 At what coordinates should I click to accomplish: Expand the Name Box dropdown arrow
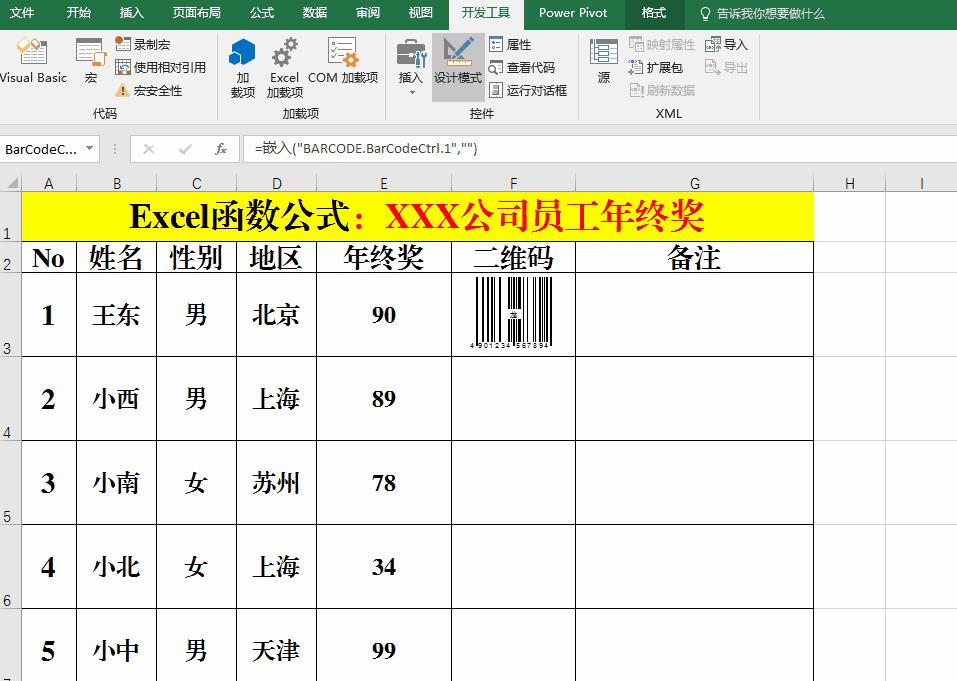pos(90,148)
